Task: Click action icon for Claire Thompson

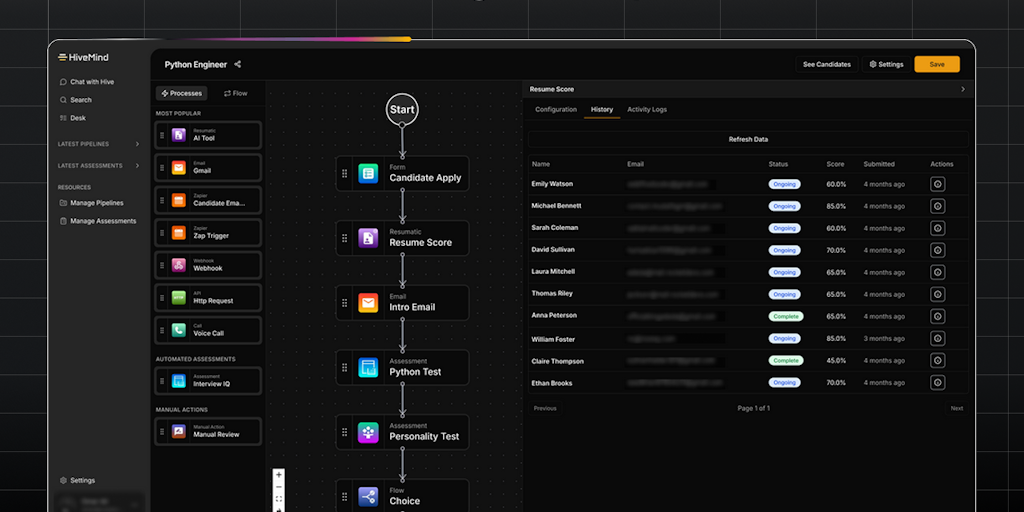Action: (x=938, y=360)
